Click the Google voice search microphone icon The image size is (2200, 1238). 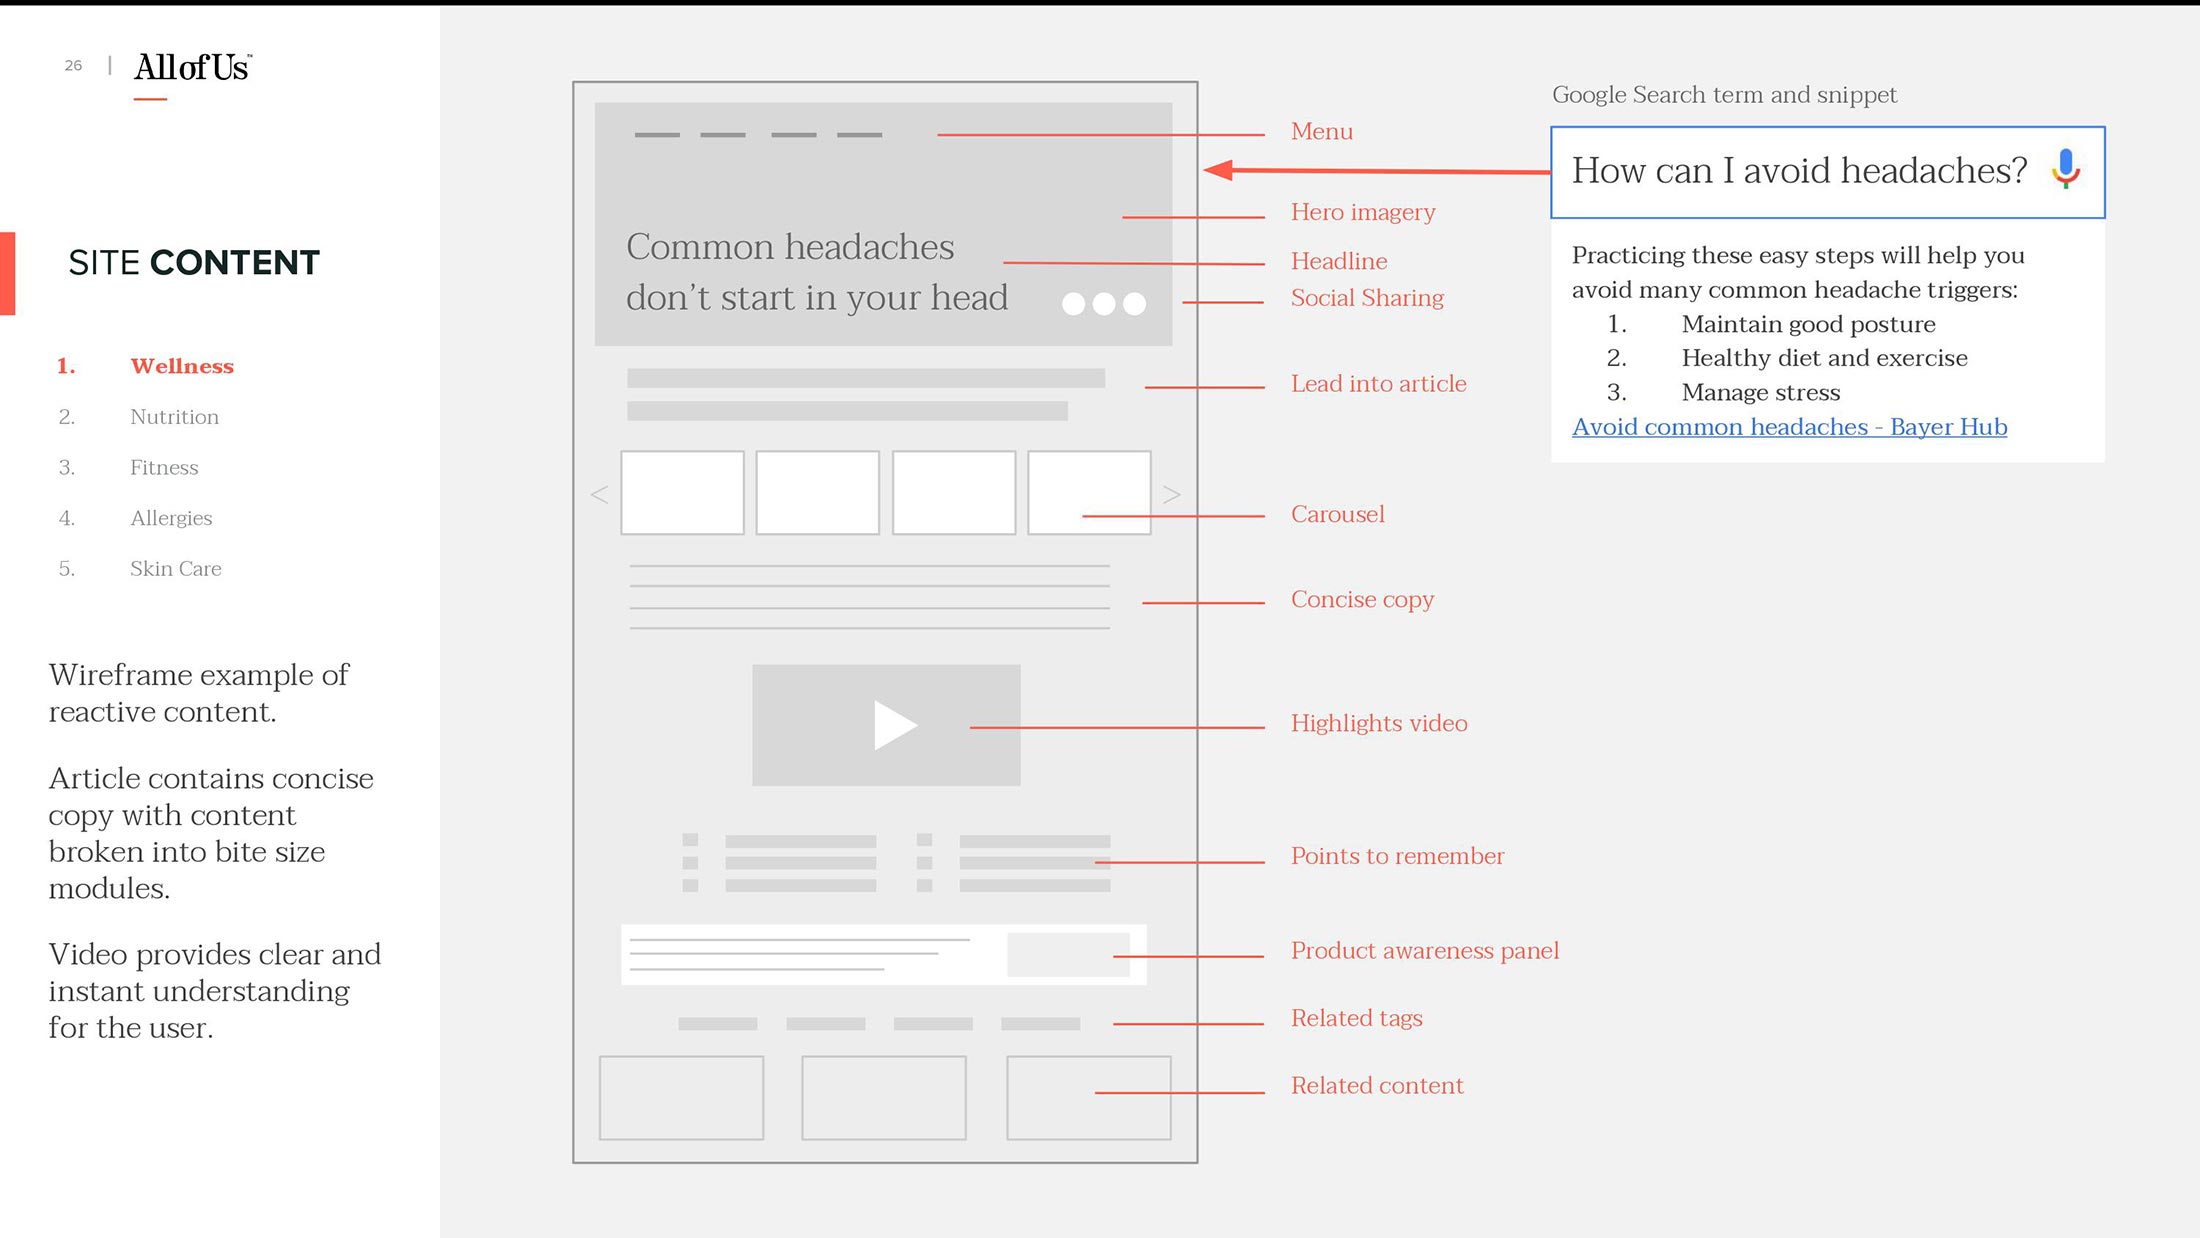[x=2065, y=169]
